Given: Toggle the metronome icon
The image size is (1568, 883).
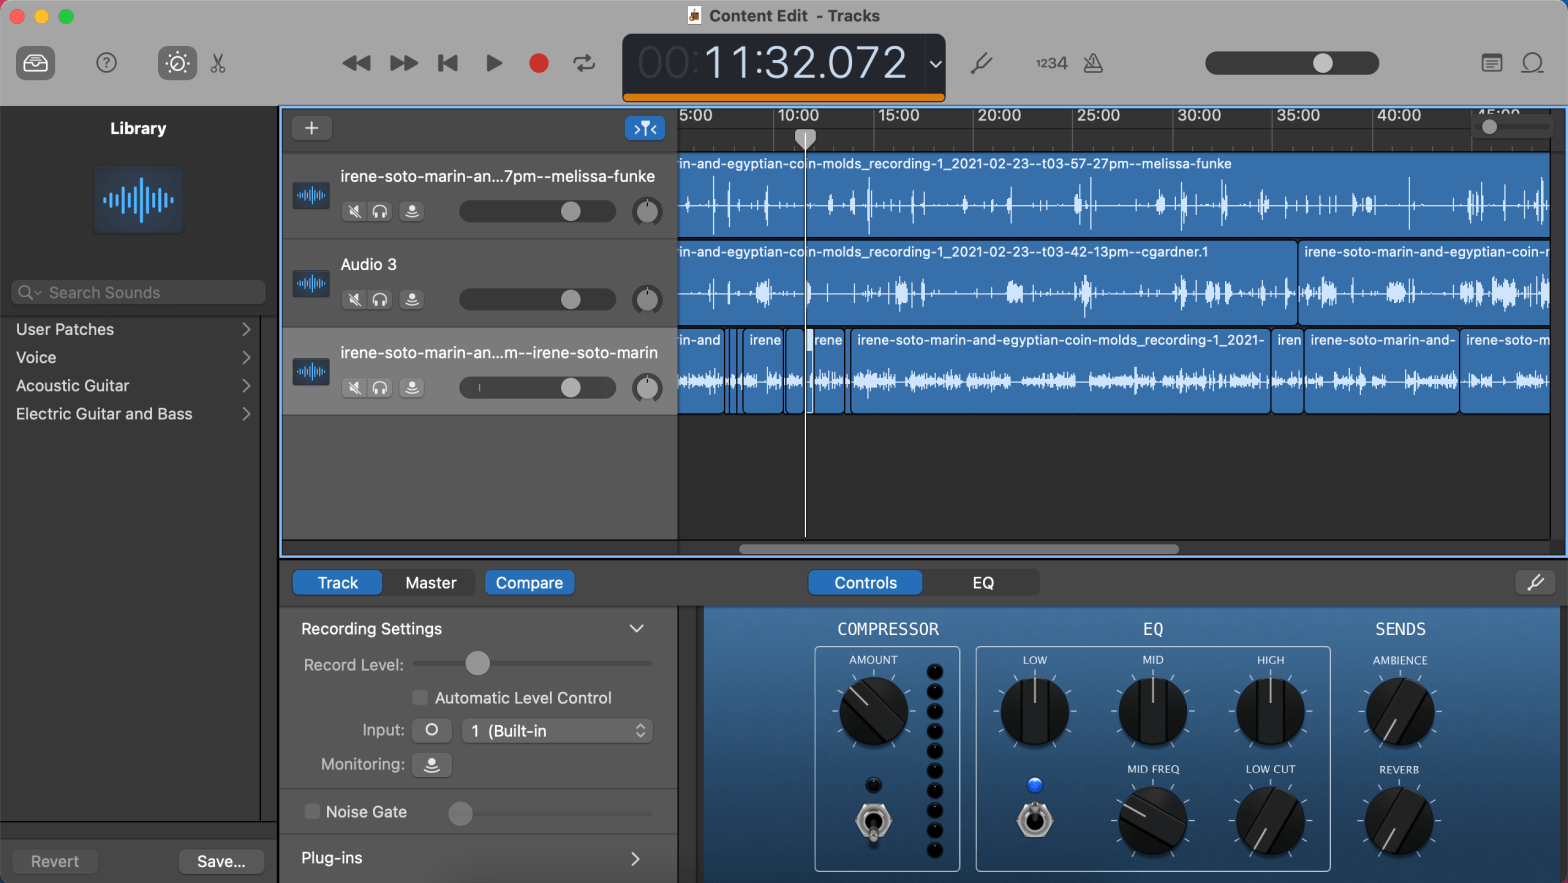Looking at the screenshot, I should point(1093,63).
